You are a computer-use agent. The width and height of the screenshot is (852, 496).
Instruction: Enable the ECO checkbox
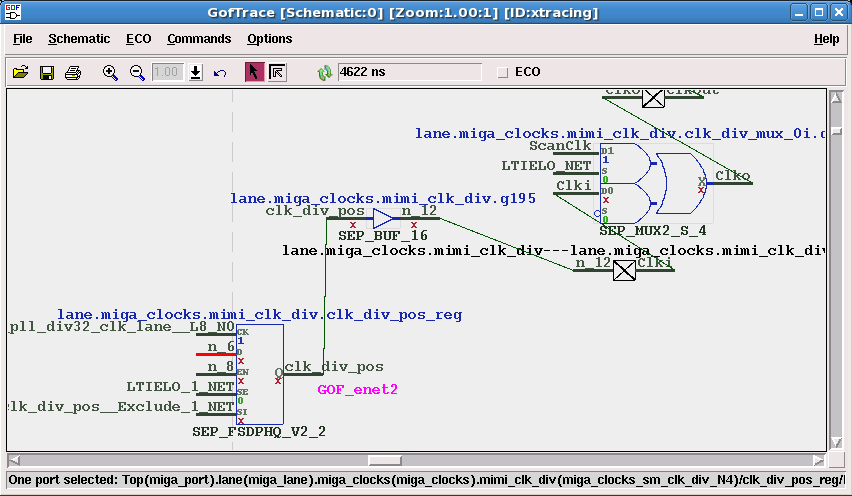[x=503, y=72]
